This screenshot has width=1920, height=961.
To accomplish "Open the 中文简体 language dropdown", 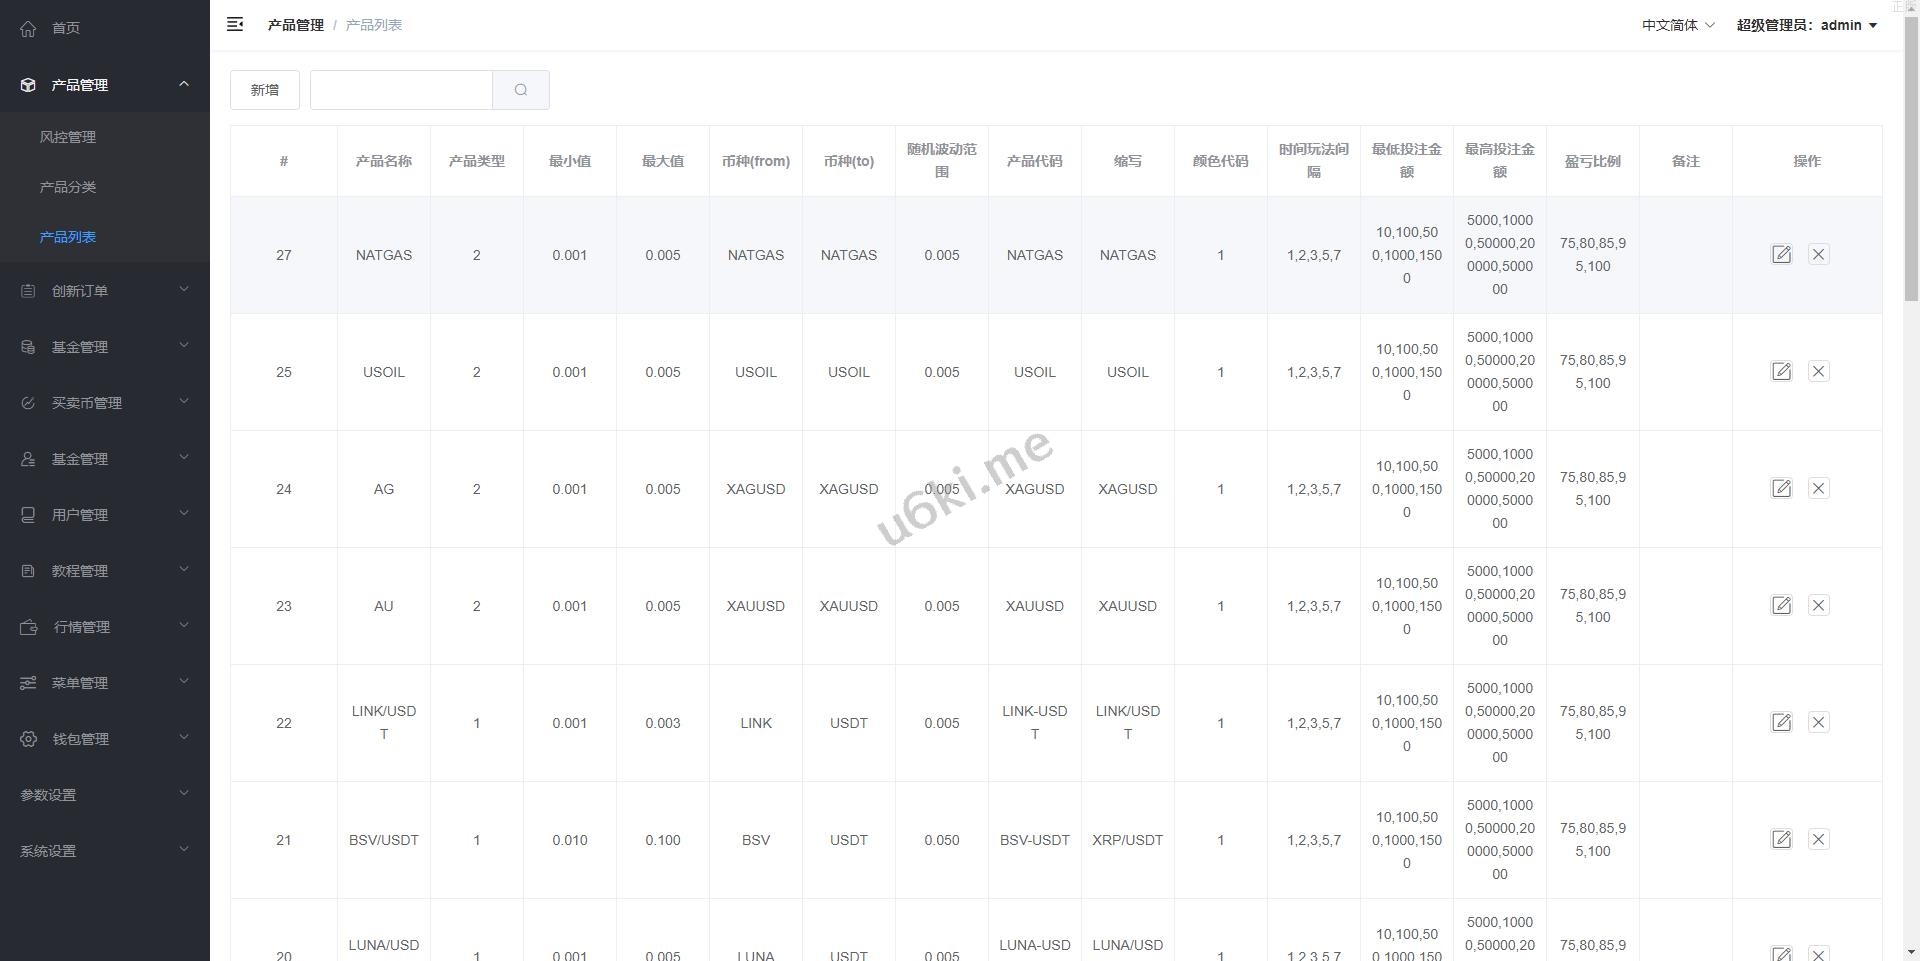I will 1677,25.
